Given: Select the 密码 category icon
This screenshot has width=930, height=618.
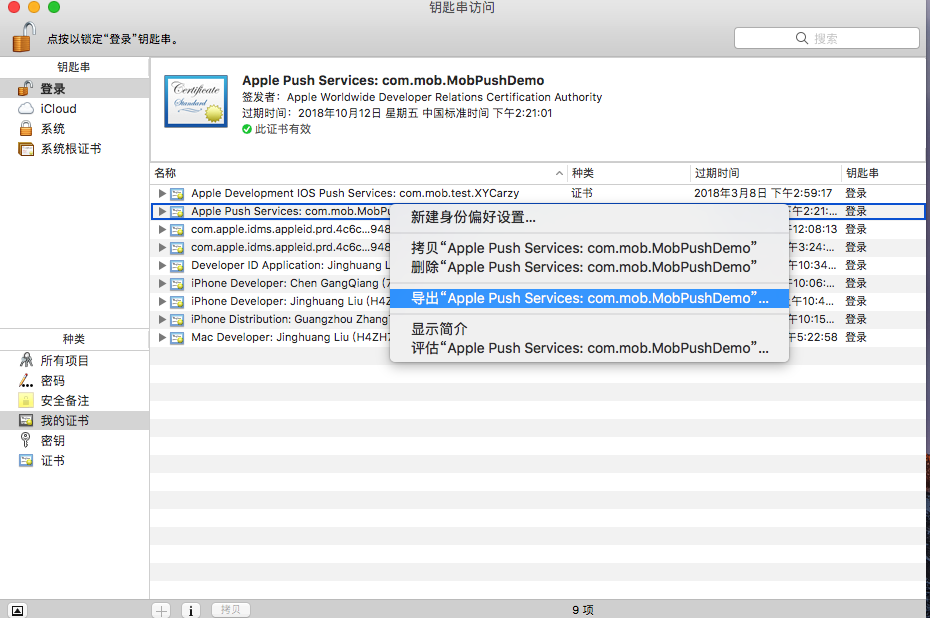Looking at the screenshot, I should click(x=26, y=380).
